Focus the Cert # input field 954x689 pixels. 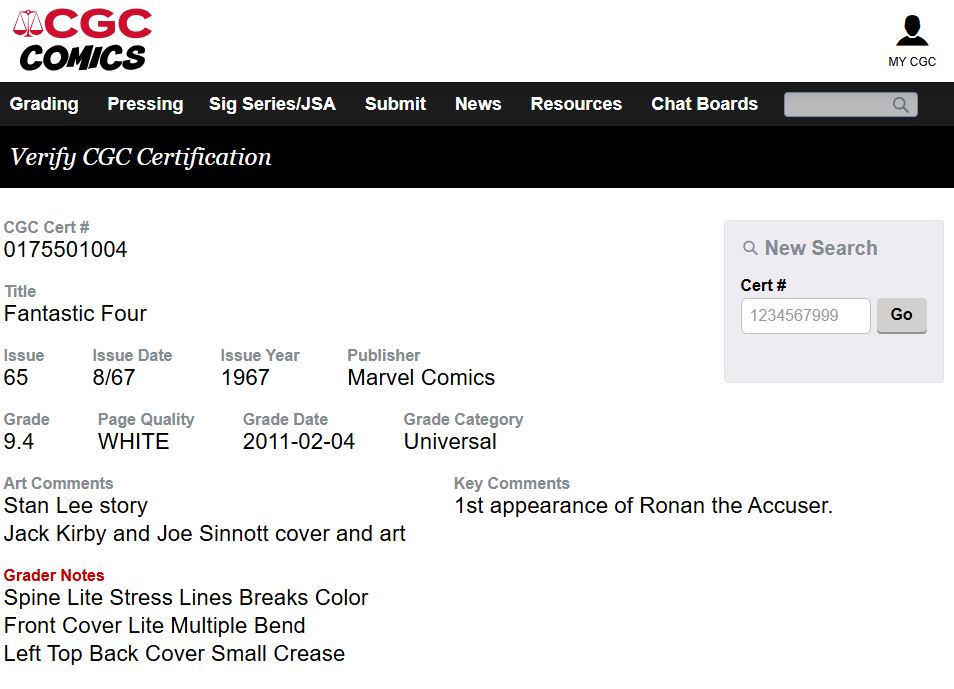pos(806,315)
